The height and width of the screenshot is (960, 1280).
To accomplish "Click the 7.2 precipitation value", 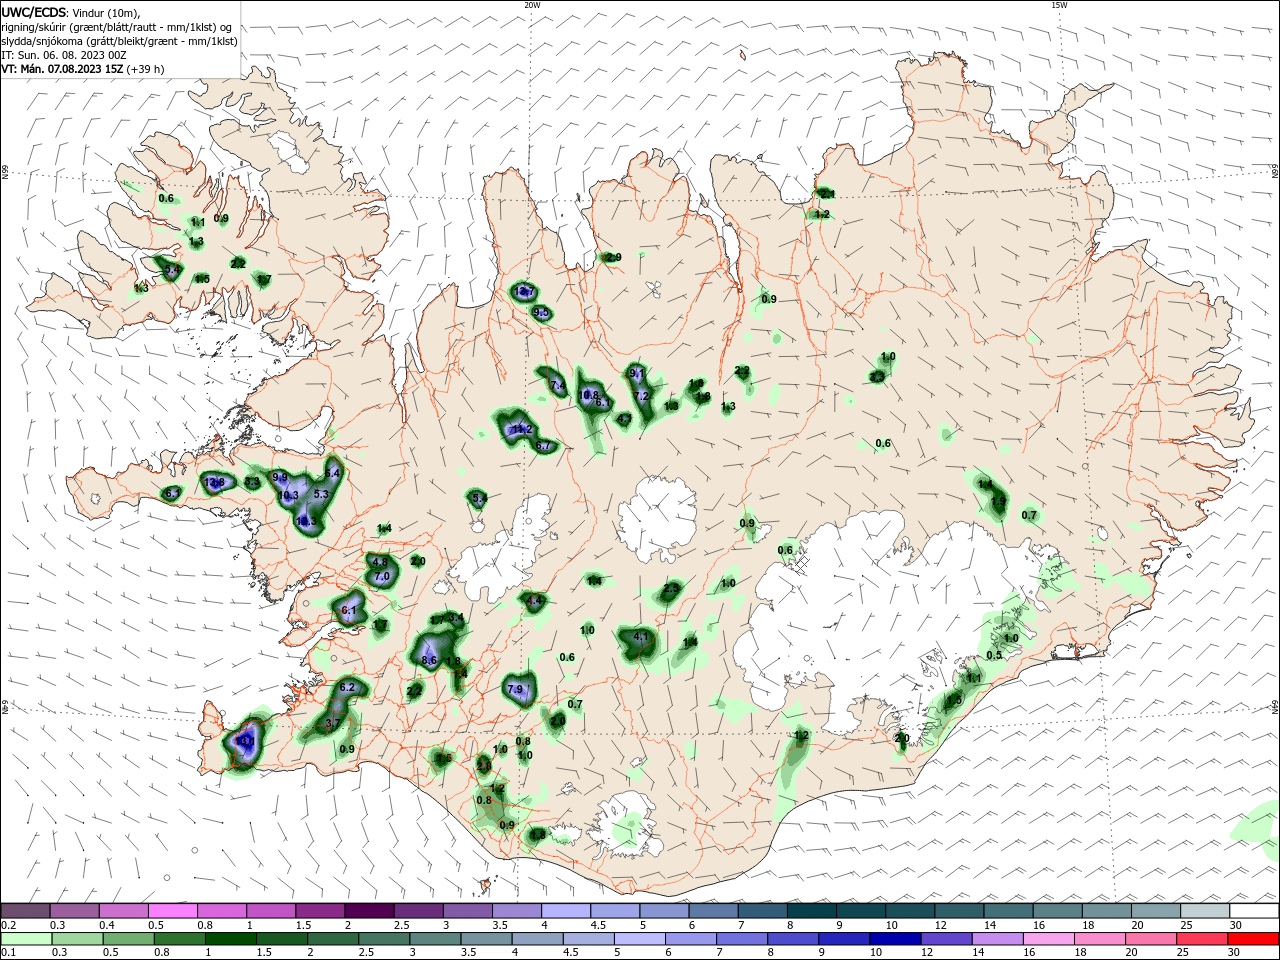I will pyautogui.click(x=642, y=396).
